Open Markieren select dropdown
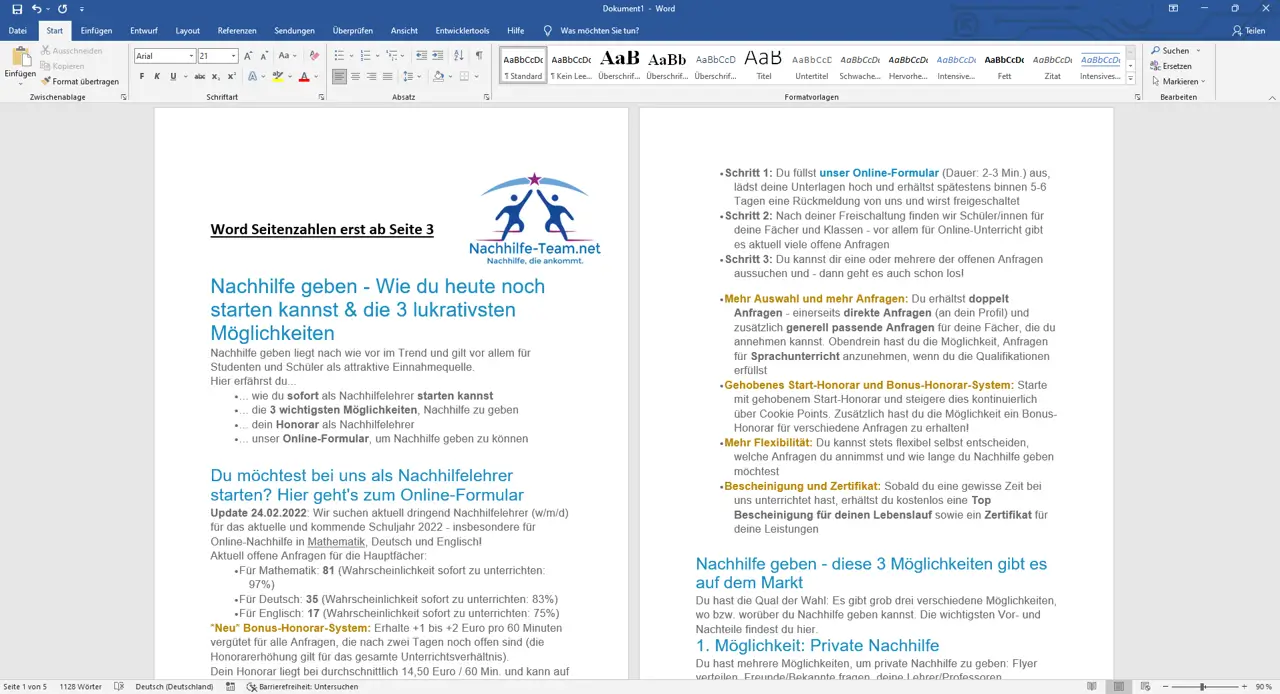 (x=1178, y=81)
